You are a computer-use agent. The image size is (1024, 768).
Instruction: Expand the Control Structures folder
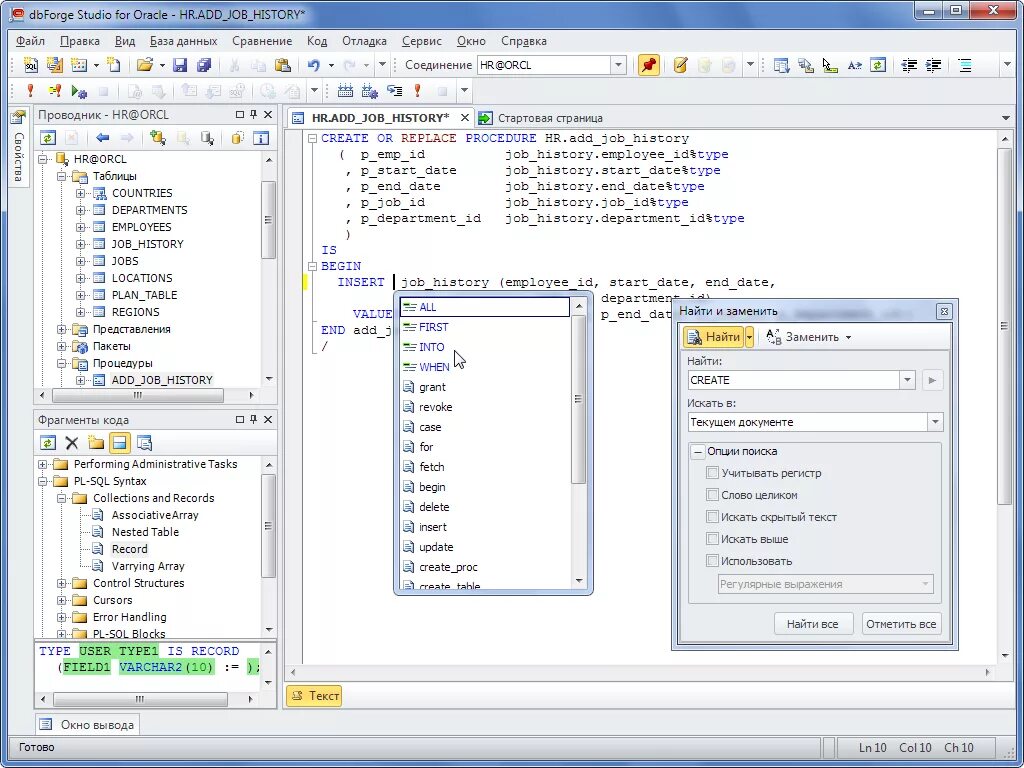point(61,583)
